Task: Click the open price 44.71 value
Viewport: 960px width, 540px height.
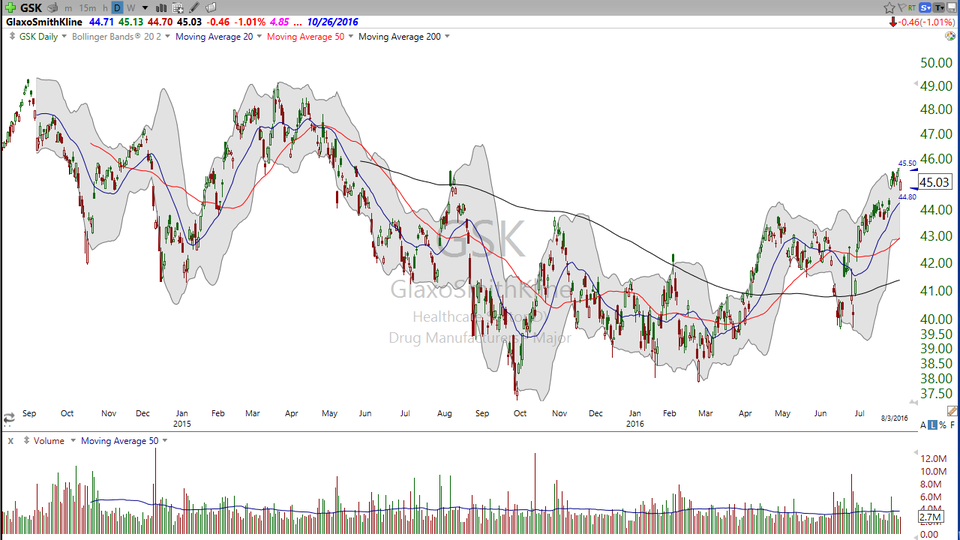Action: pyautogui.click(x=102, y=22)
